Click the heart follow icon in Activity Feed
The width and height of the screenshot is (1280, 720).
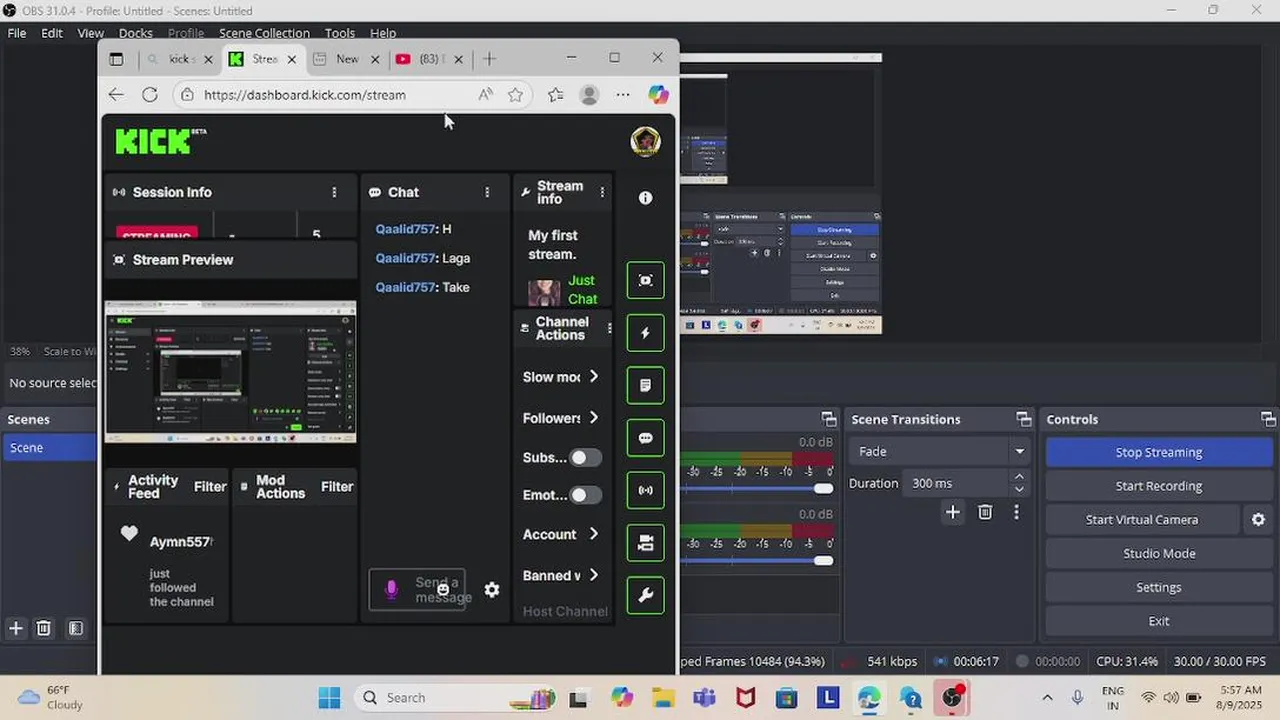129,534
